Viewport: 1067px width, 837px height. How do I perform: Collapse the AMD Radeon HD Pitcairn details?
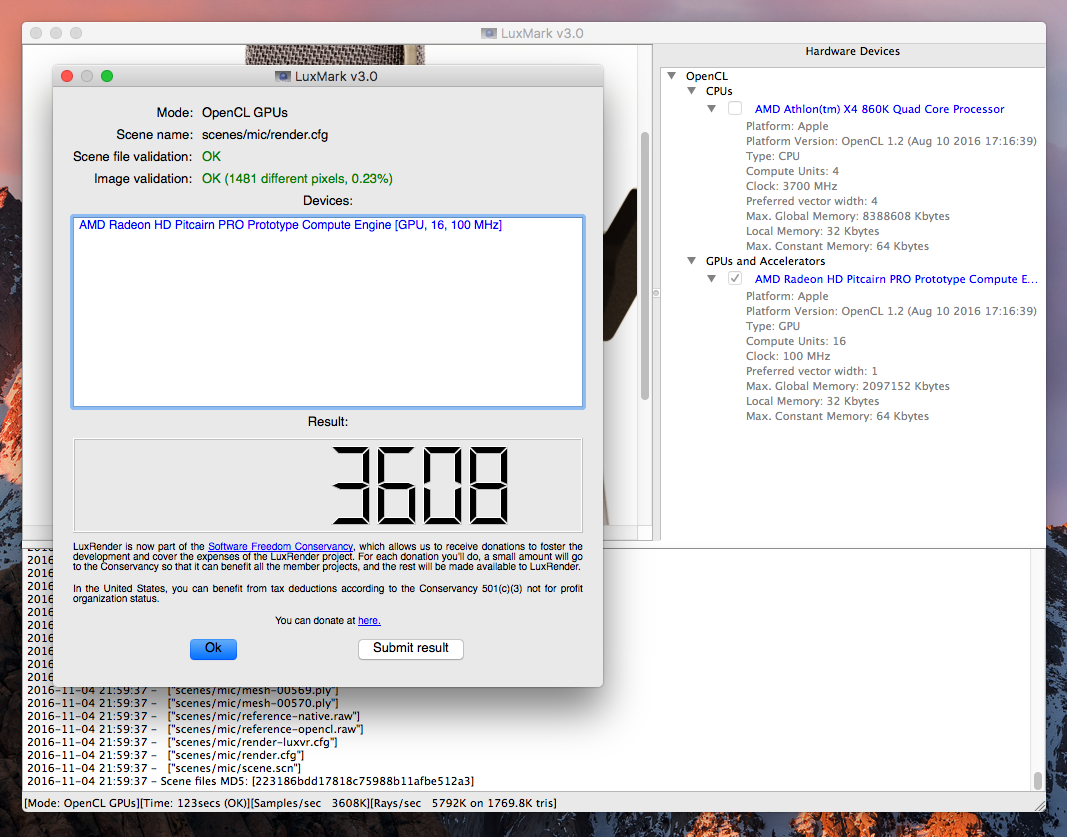tap(711, 279)
